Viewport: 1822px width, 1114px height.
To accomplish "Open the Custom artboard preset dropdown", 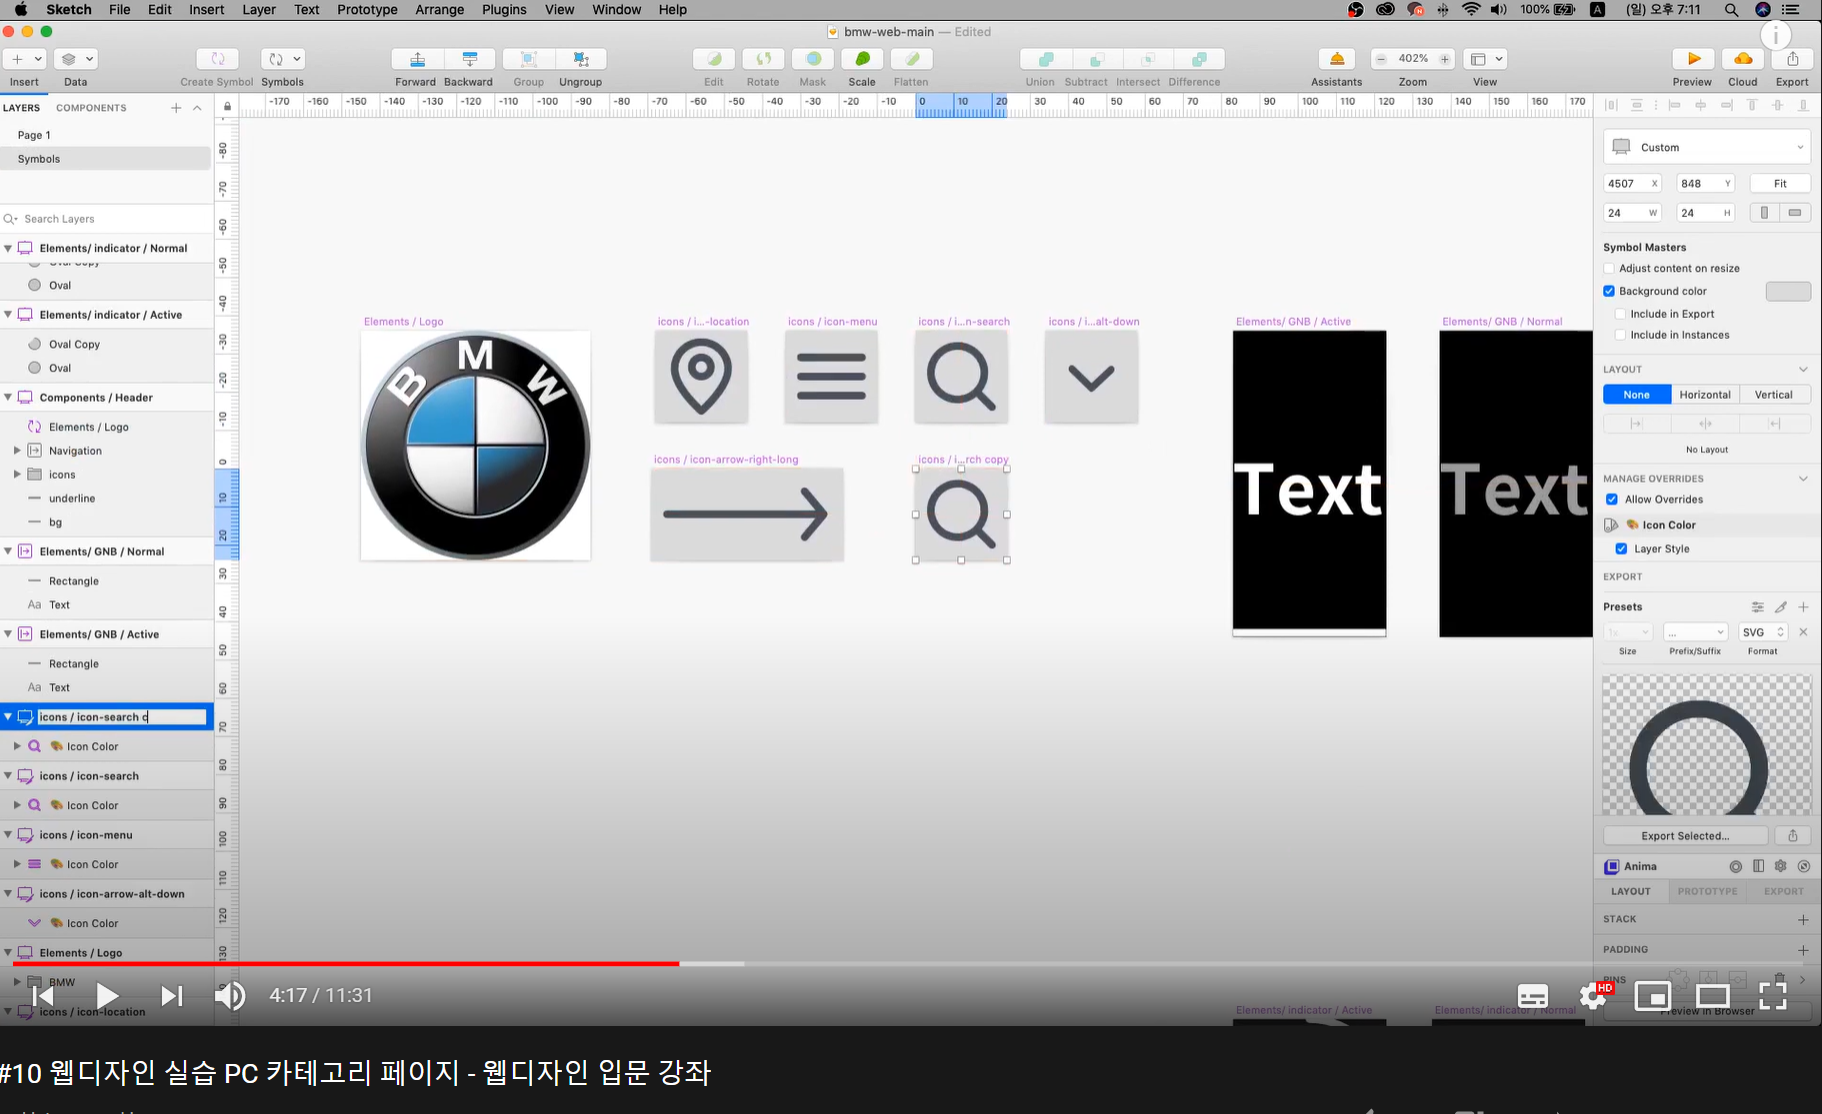I will tap(1707, 147).
